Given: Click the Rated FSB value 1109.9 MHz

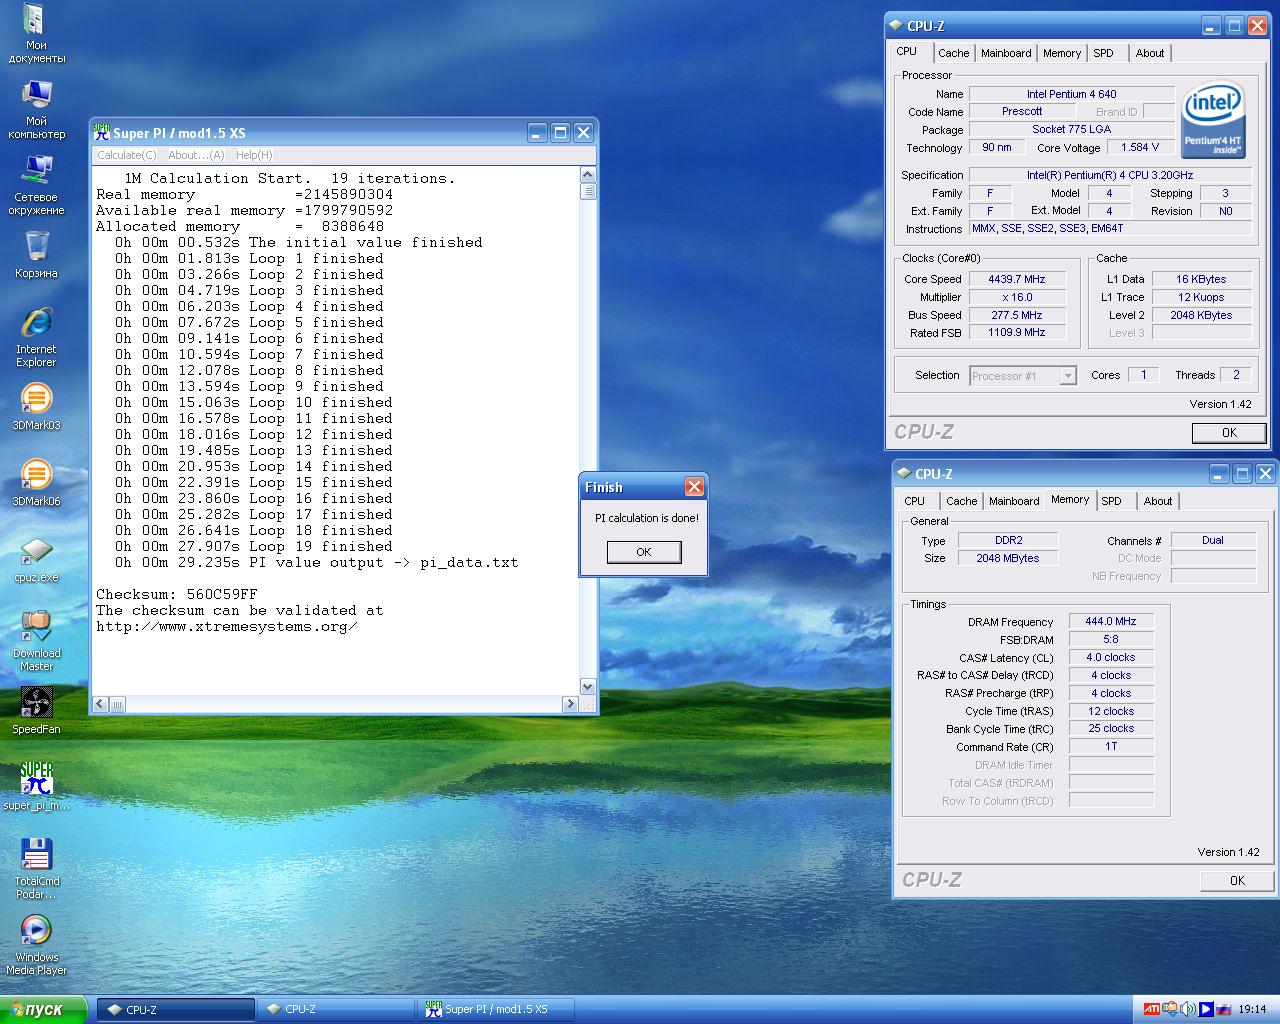Looking at the screenshot, I should 1016,332.
